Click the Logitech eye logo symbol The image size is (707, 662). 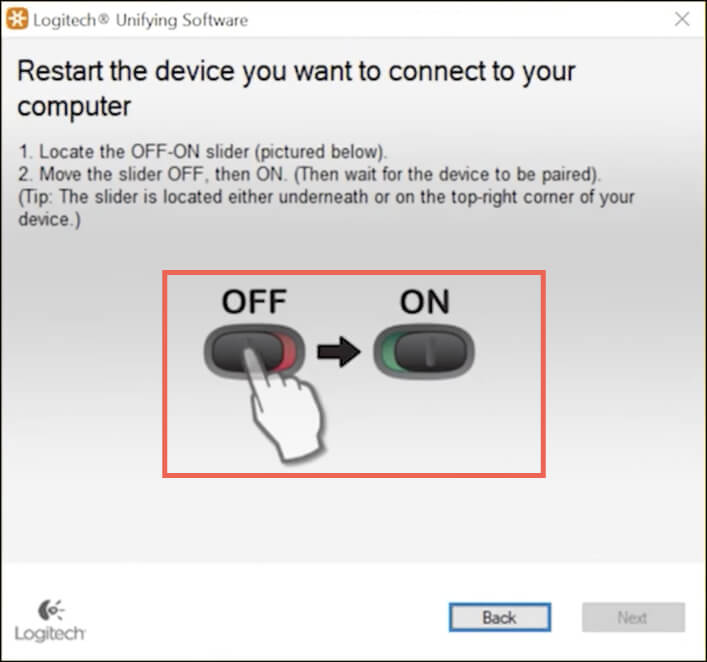(50, 610)
